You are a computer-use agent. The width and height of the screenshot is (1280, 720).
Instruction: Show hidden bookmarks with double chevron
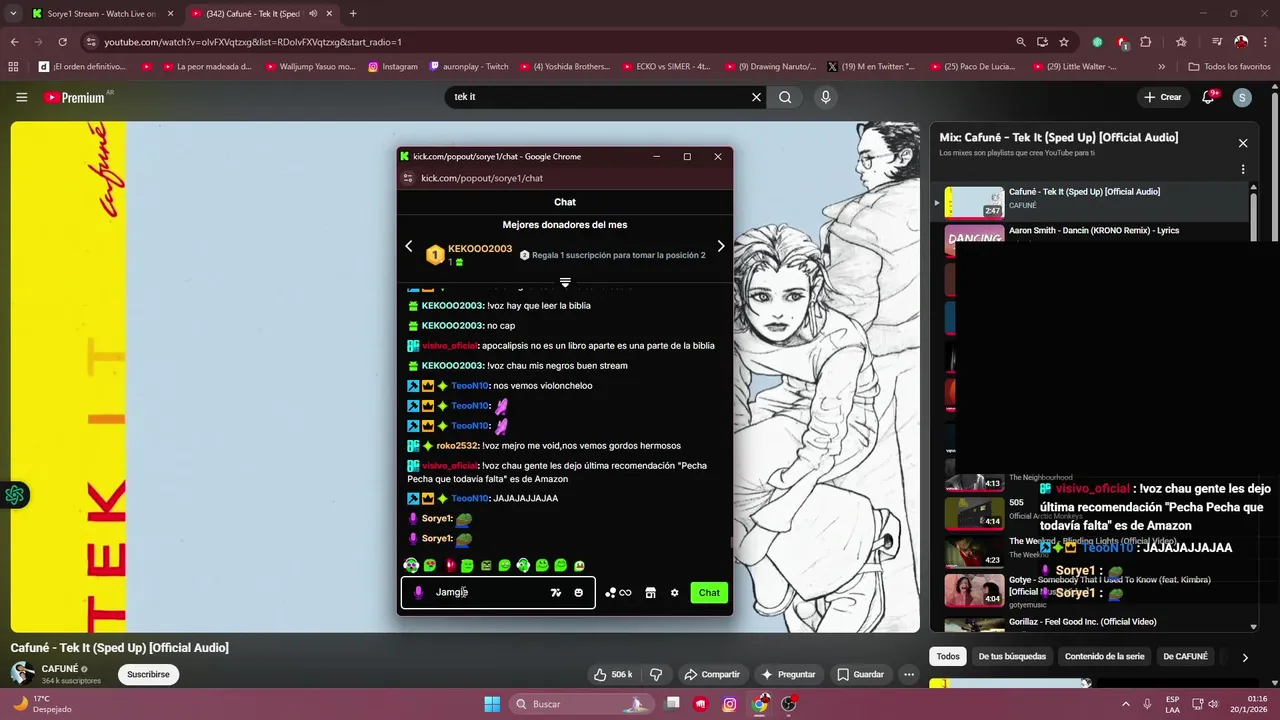coord(1161,67)
